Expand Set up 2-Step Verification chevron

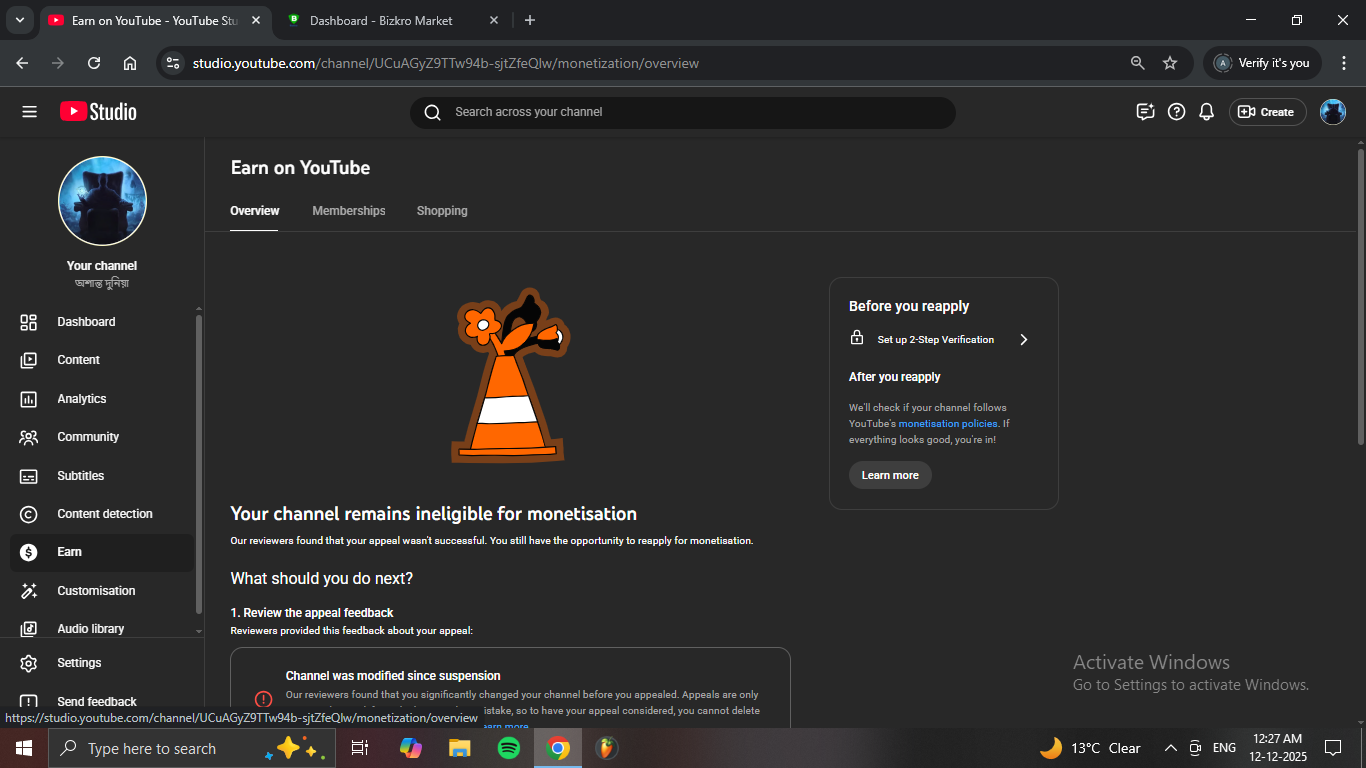[1023, 340]
